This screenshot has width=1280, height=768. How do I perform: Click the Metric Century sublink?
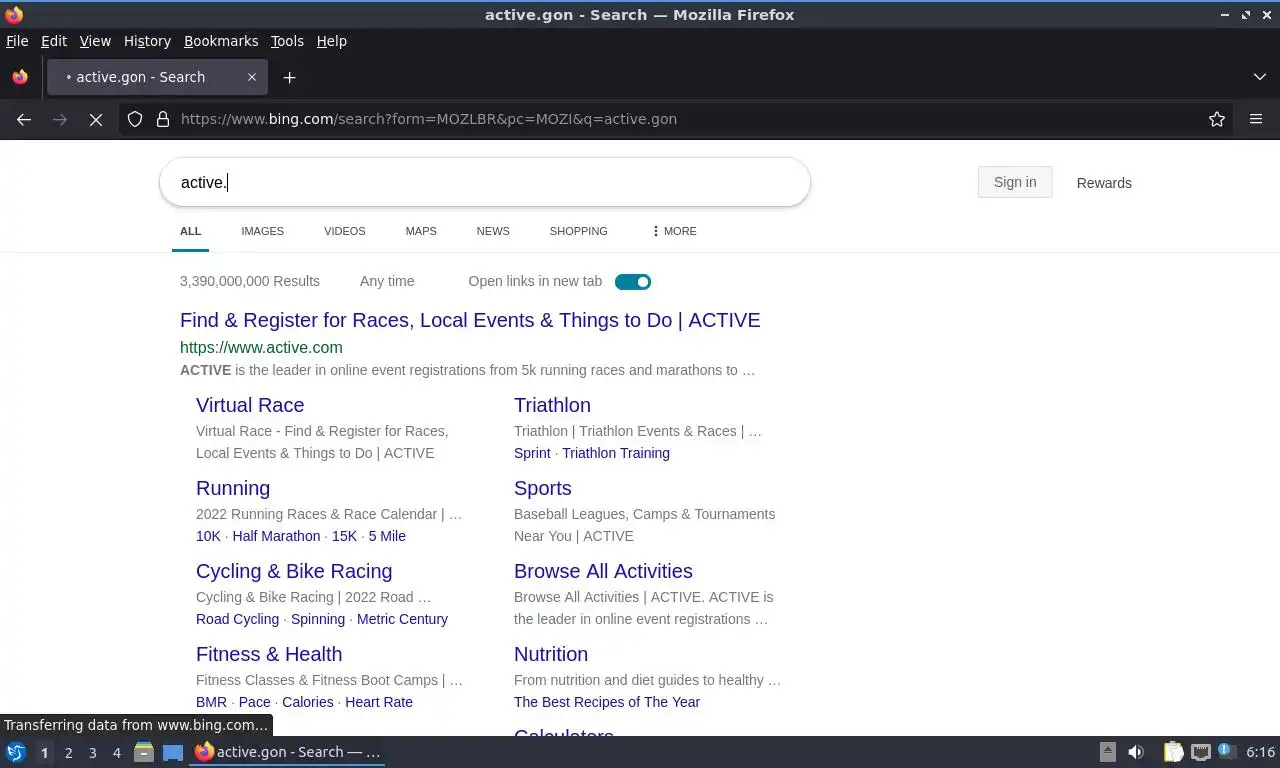(x=402, y=619)
